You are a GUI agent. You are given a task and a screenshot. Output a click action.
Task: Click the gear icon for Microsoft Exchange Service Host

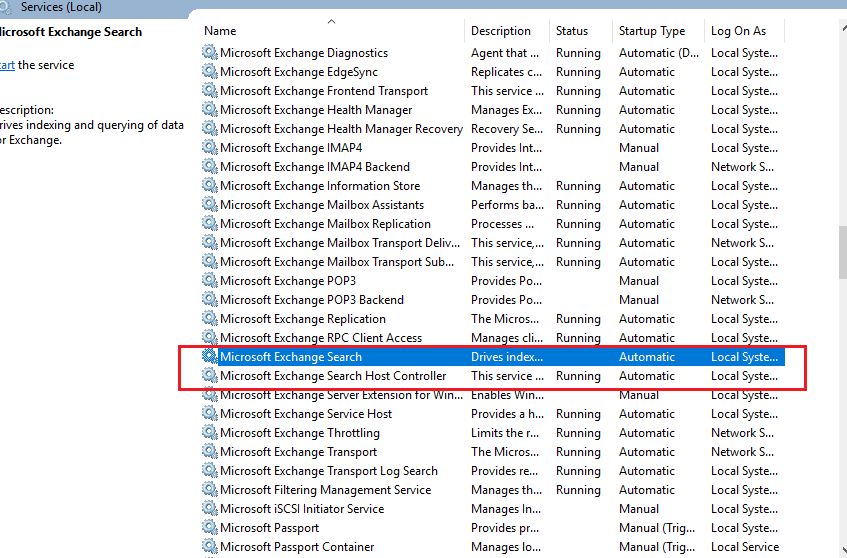click(x=210, y=413)
